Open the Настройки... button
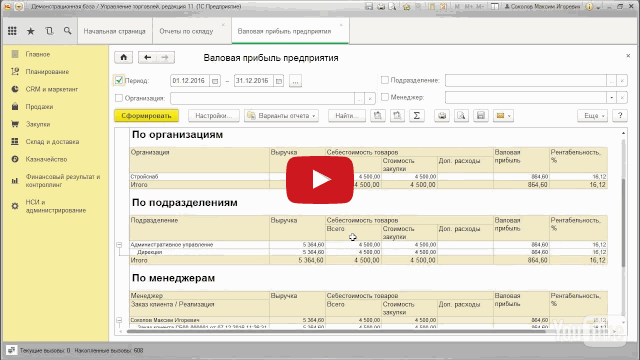The height and width of the screenshot is (360, 640). coord(213,116)
